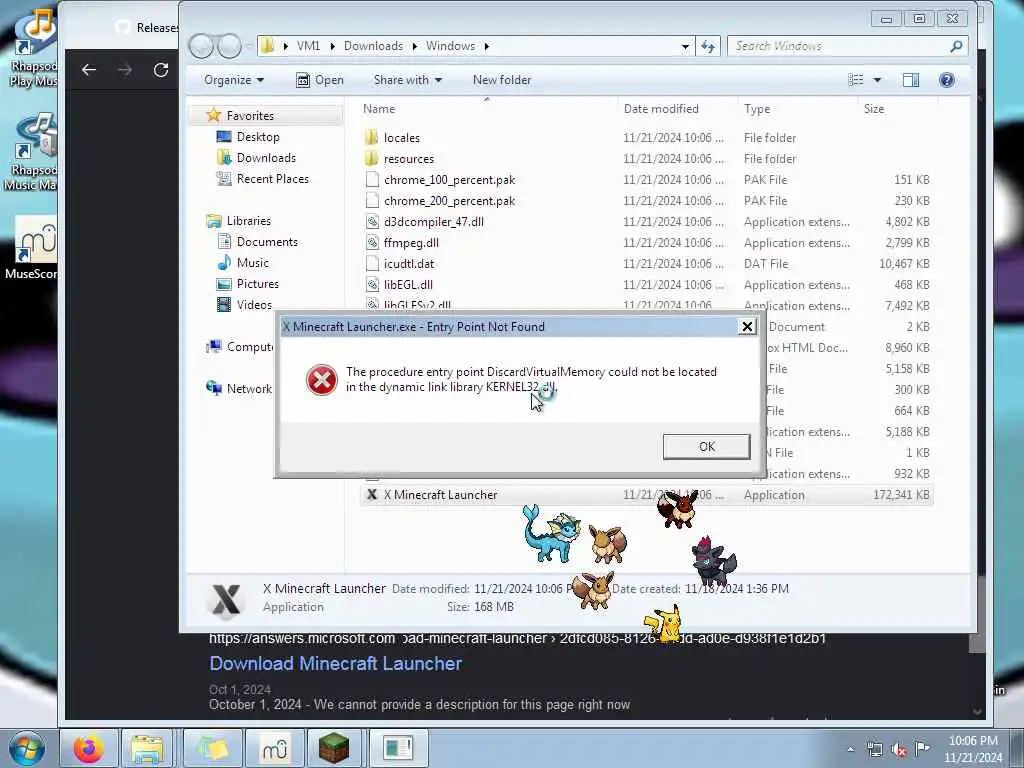This screenshot has height=768, width=1024.
Task: Click the Action Center flag icon
Action: pyautogui.click(x=922, y=749)
